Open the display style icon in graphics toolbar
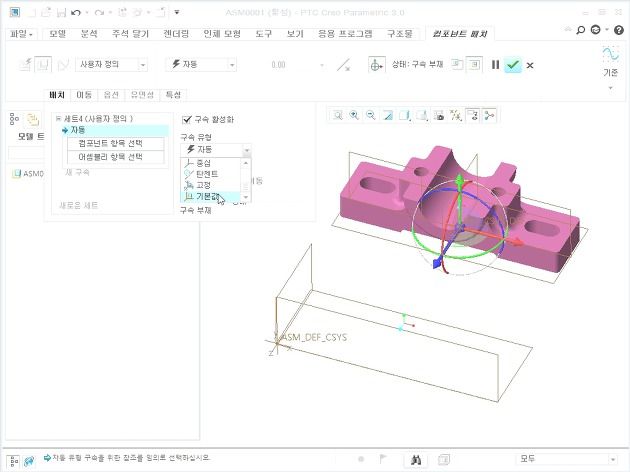This screenshot has width=630, height=472. (x=405, y=116)
